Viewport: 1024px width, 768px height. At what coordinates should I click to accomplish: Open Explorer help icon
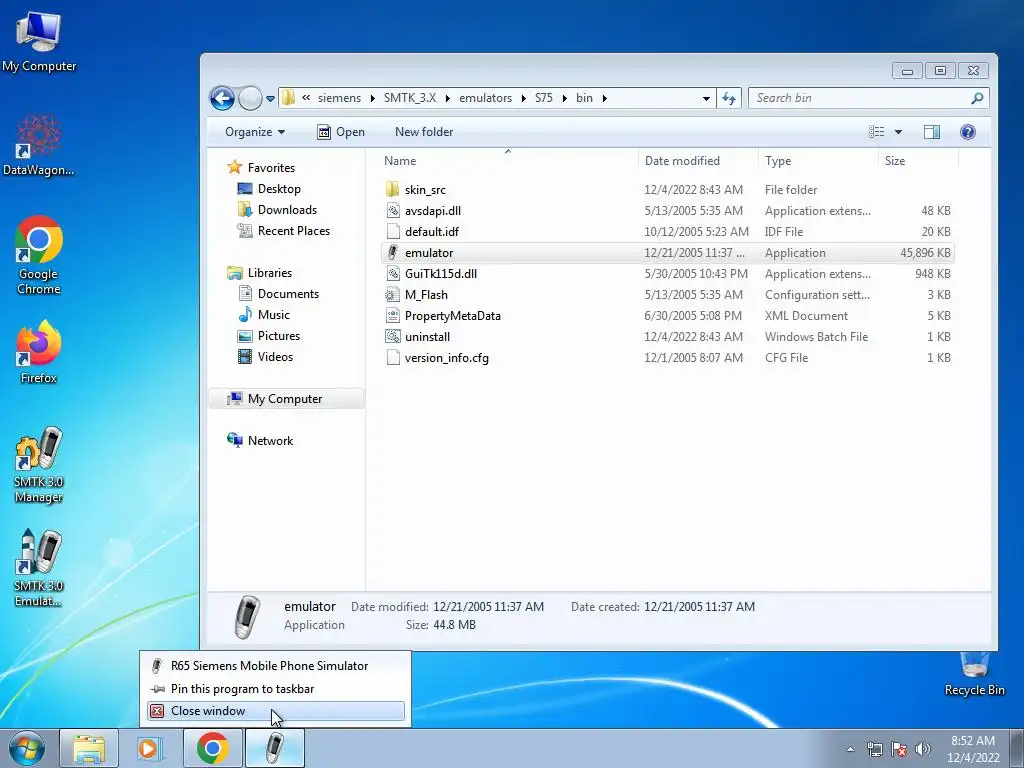coord(968,132)
